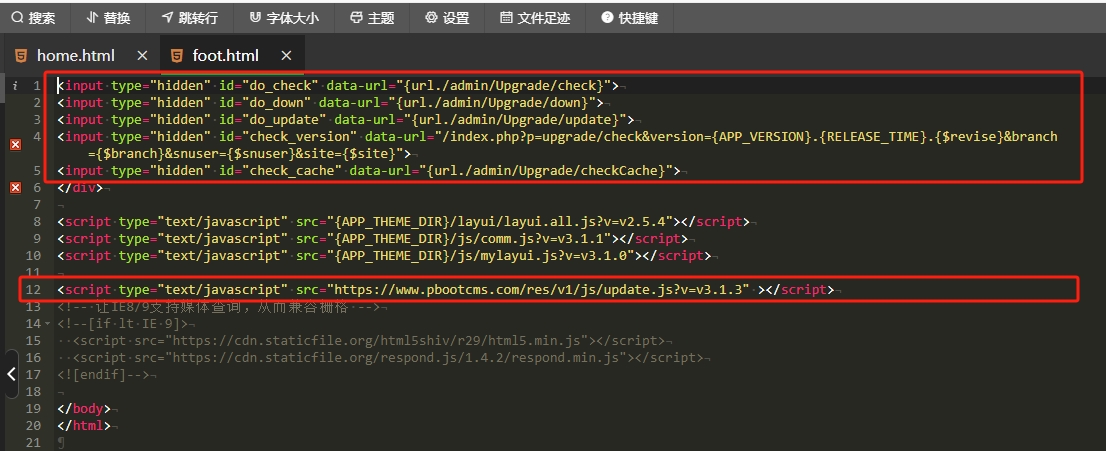Image resolution: width=1106 pixels, height=451 pixels.
Task: Open the 主题 theme menu
Action: (372, 18)
